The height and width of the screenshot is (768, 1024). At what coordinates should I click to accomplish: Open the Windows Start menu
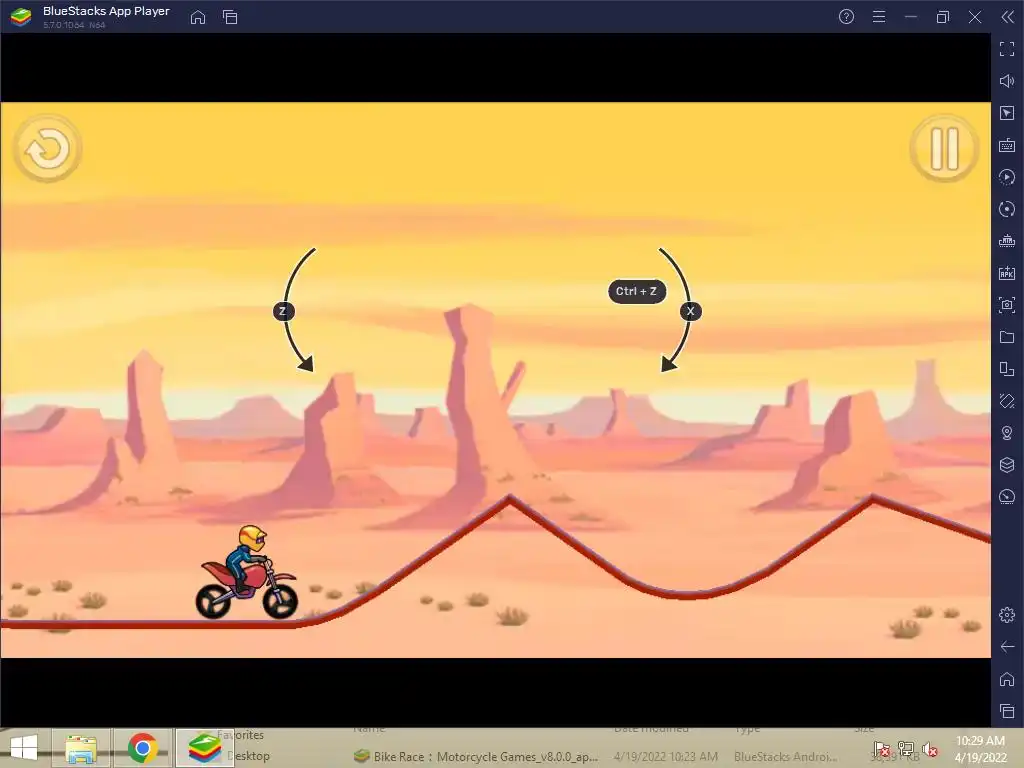[24, 748]
